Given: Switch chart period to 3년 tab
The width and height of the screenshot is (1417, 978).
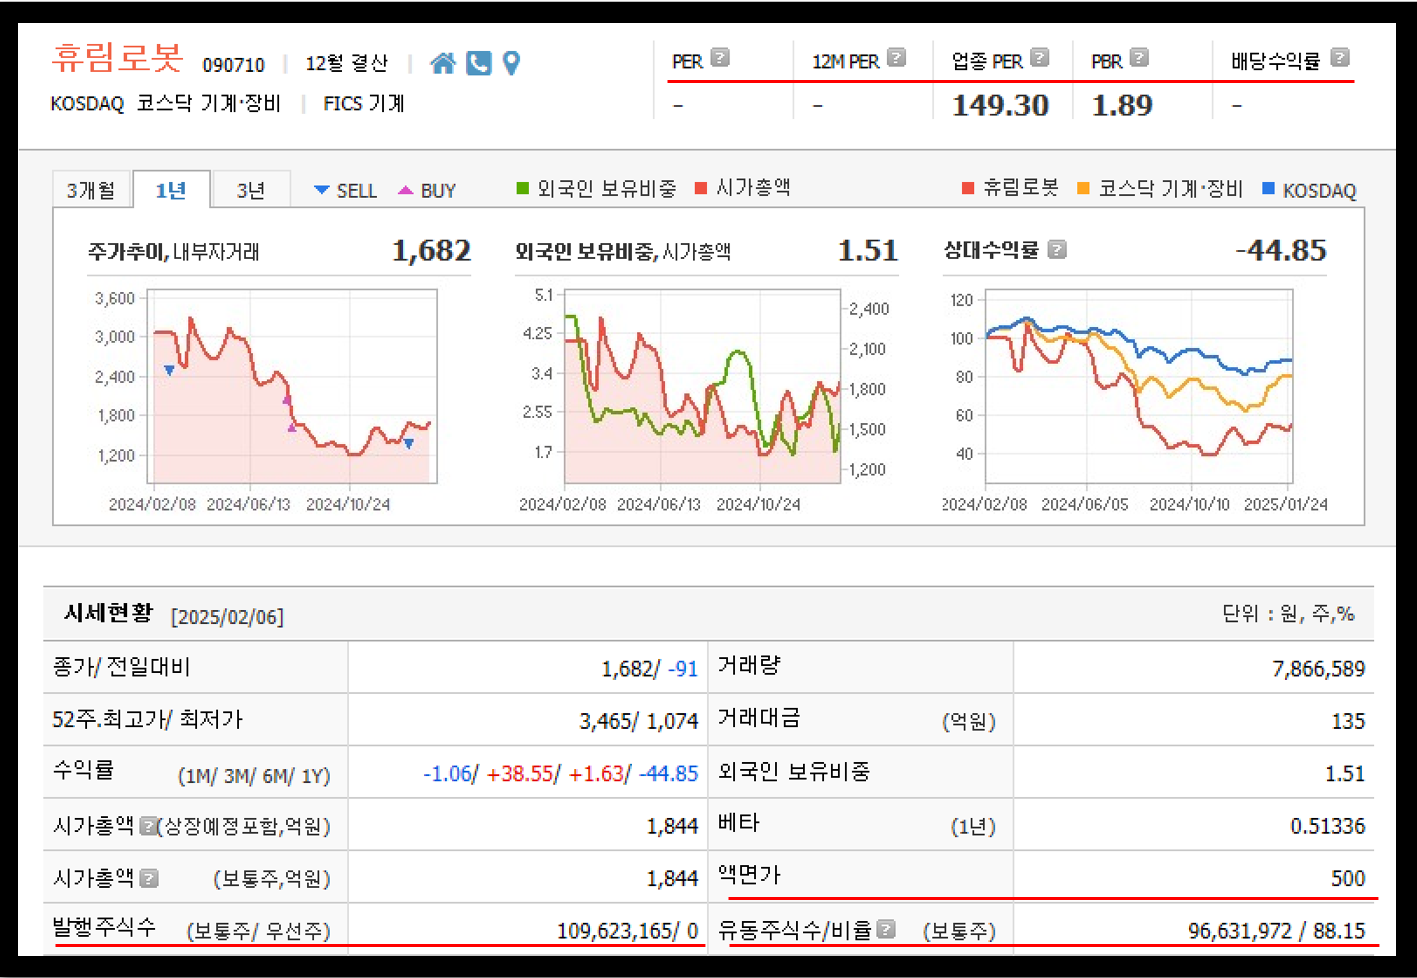Looking at the screenshot, I should click(251, 190).
